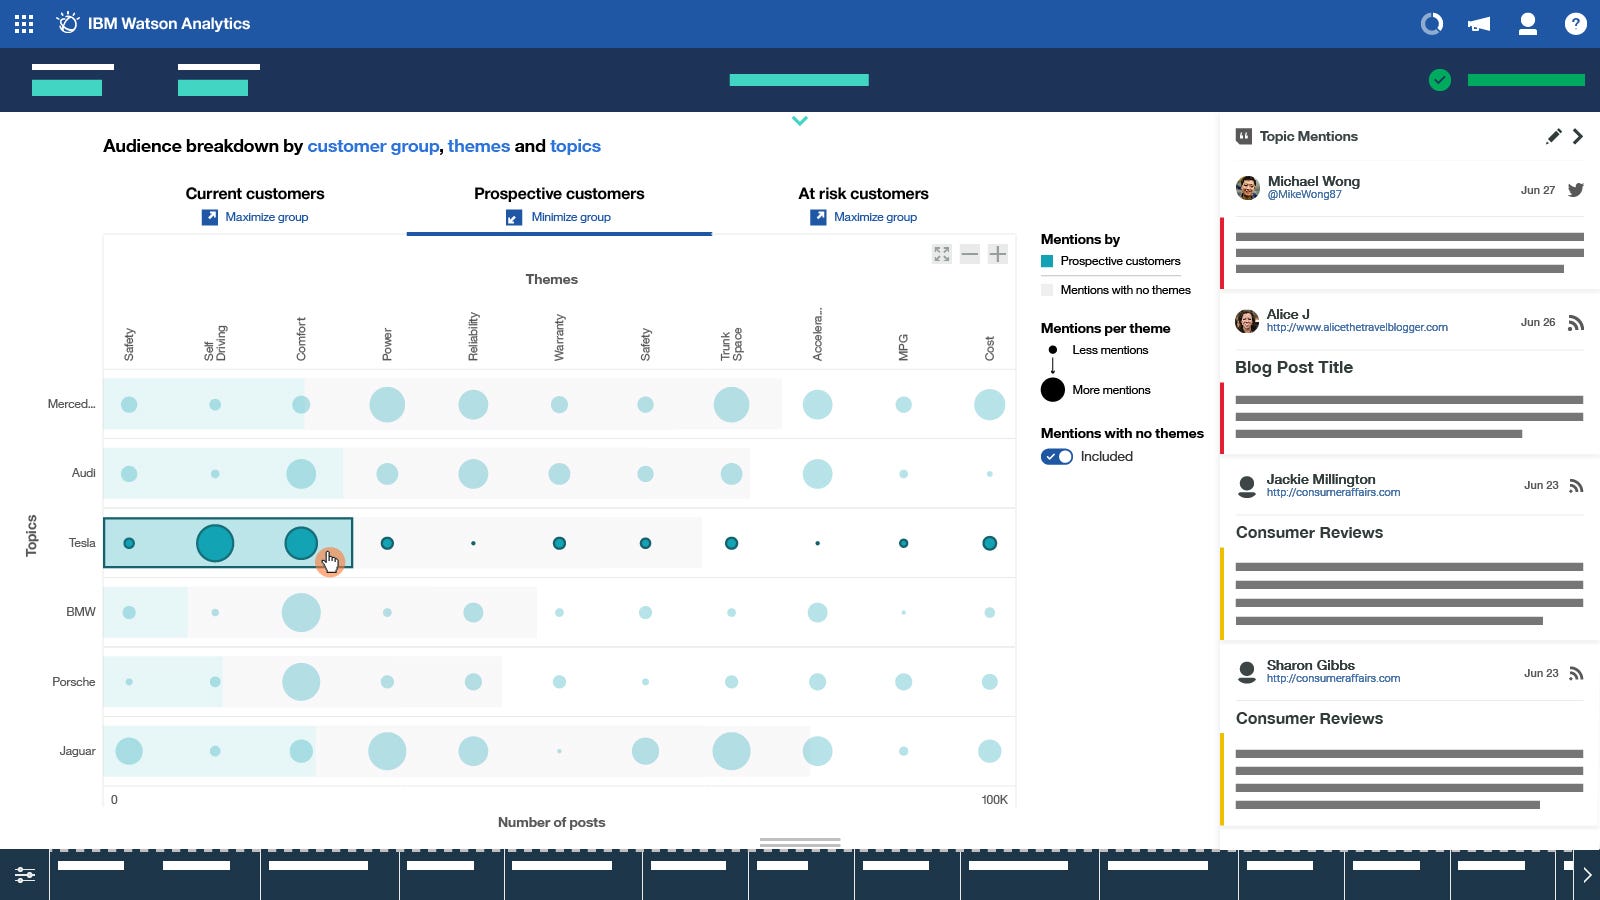Open the customer group link in title
The height and width of the screenshot is (900, 1600).
click(373, 146)
